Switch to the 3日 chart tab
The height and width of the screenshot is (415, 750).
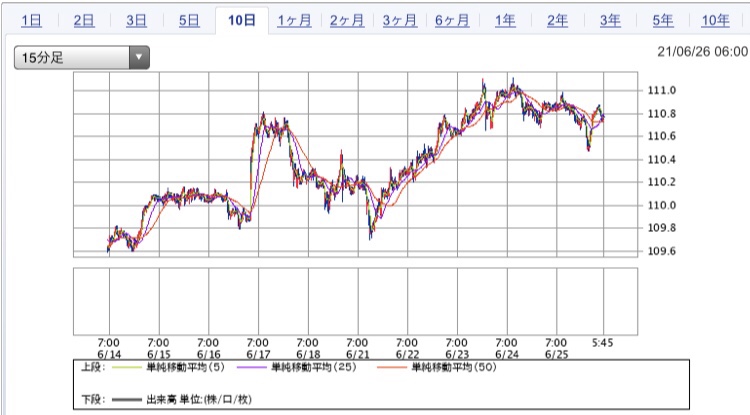point(137,21)
